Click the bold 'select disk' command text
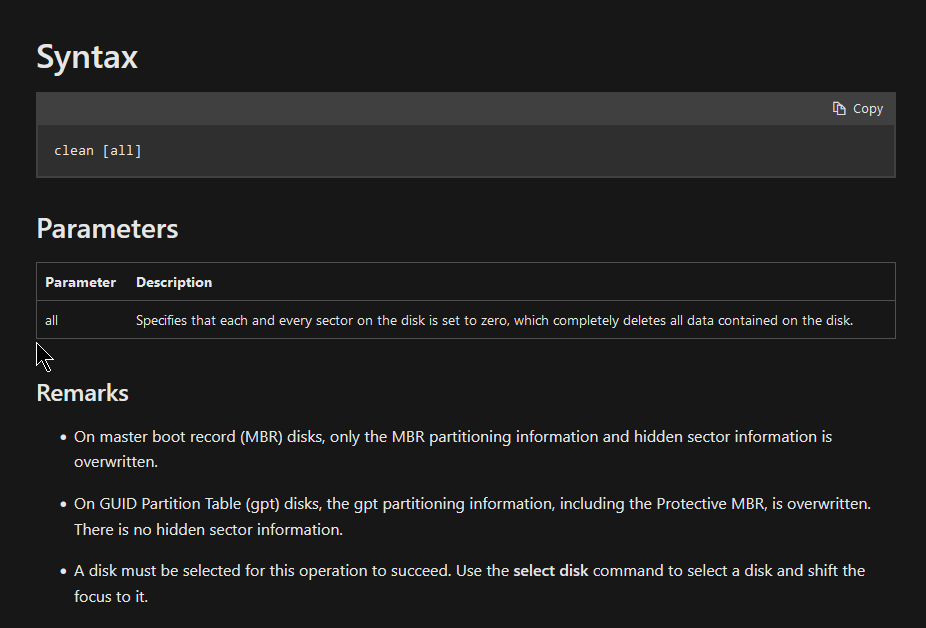 (551, 571)
